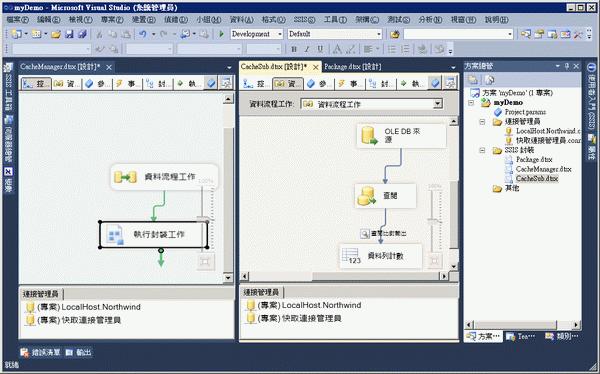
Task: Click the Save All toolbar icon
Action: 82,34
